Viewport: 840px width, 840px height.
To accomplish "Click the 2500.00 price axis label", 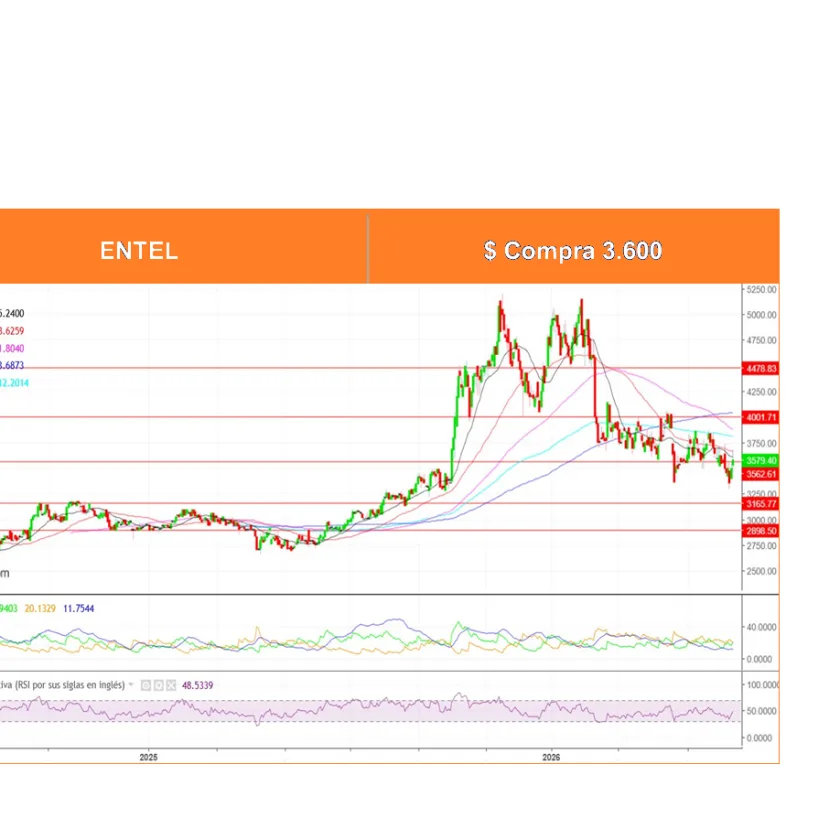I will point(761,571).
